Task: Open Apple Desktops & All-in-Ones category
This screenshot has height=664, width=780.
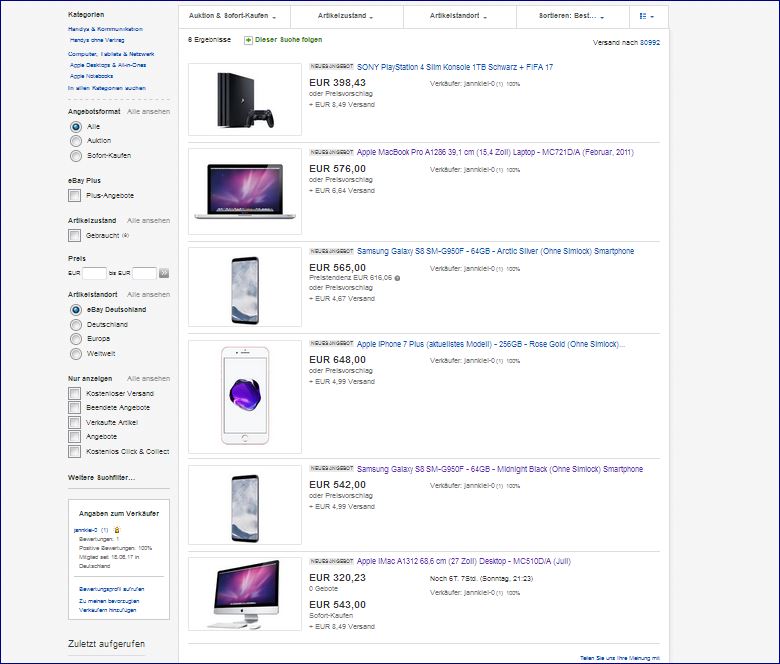Action: [x=108, y=65]
